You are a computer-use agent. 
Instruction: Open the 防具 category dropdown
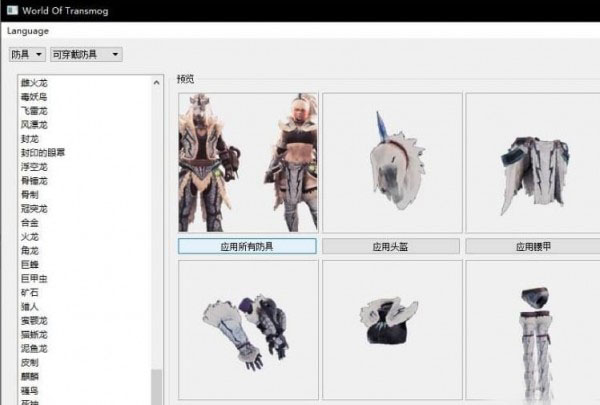click(27, 54)
